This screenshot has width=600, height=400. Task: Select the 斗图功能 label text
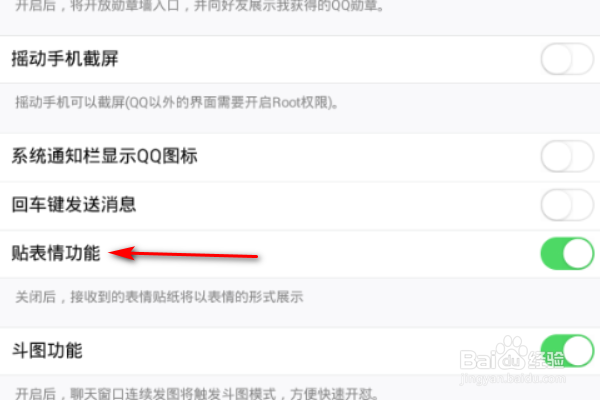click(x=47, y=351)
